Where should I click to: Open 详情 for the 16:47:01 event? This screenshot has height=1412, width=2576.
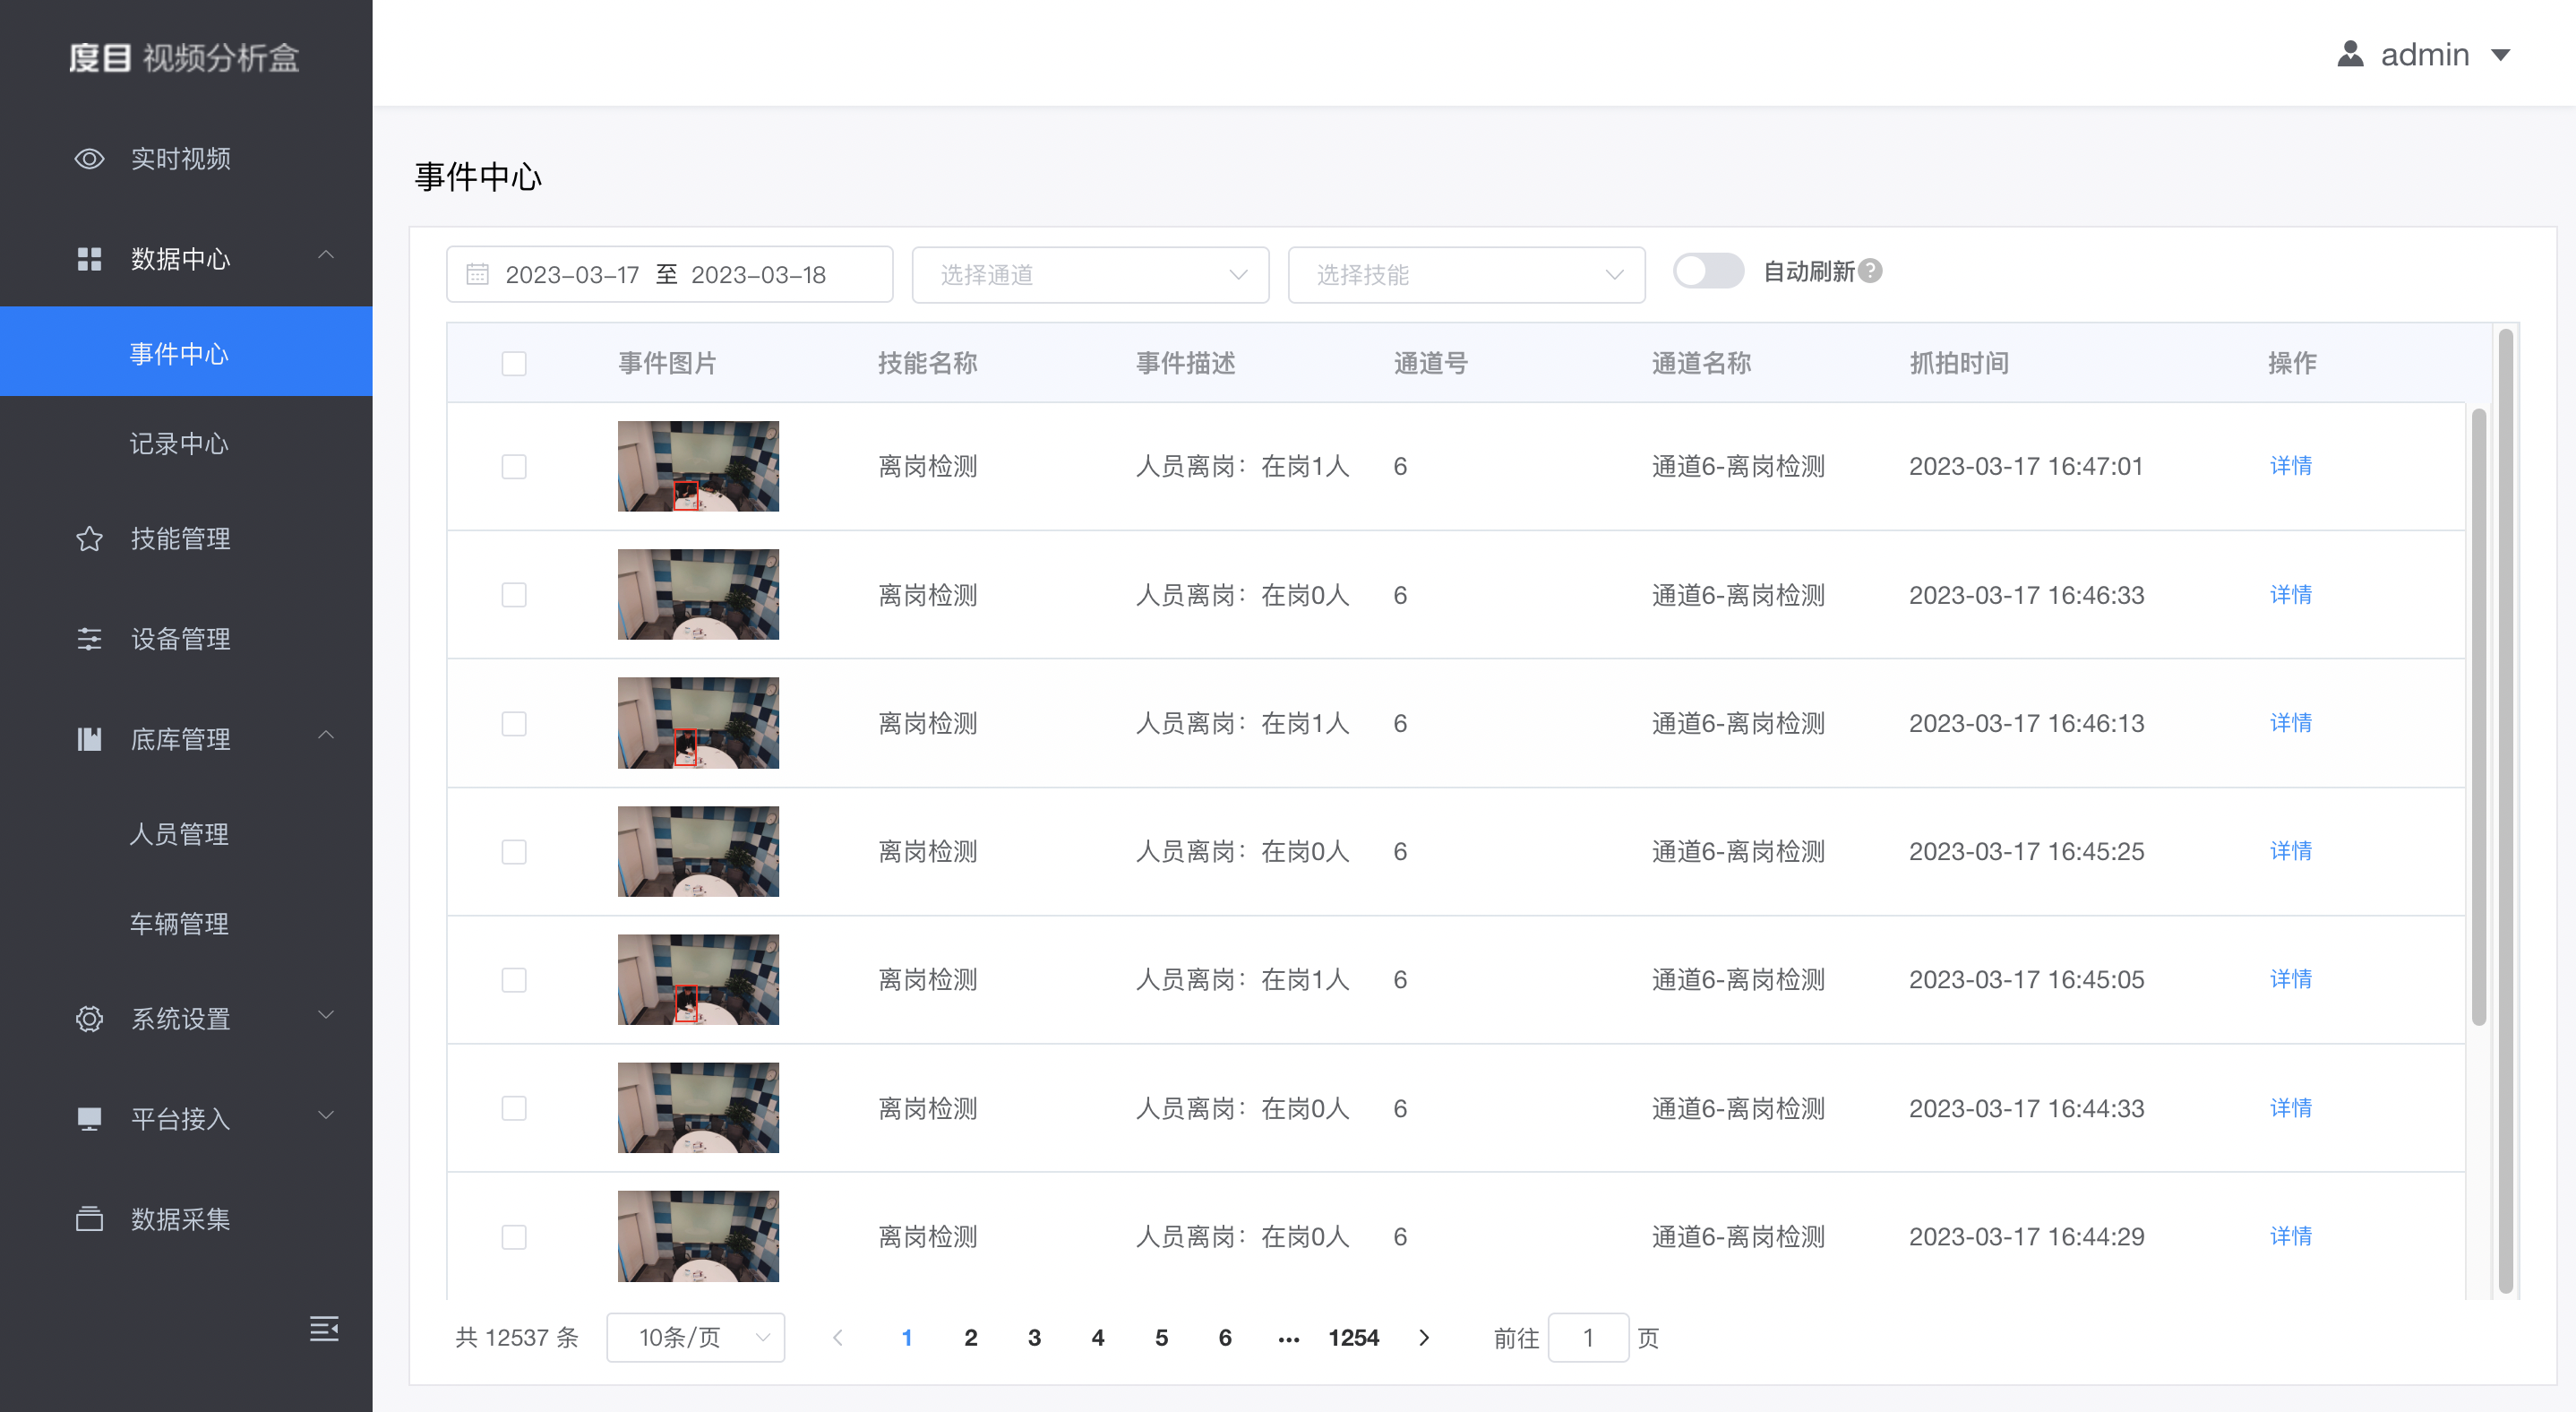pyautogui.click(x=2290, y=466)
